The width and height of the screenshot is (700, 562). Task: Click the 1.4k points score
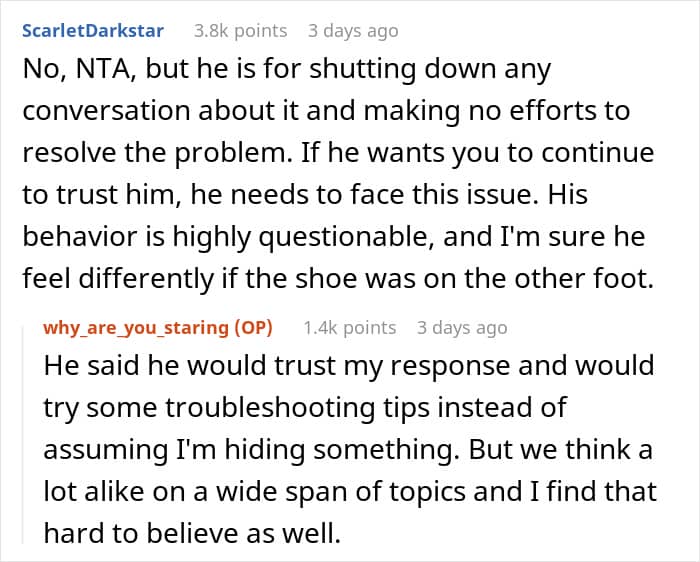pyautogui.click(x=350, y=328)
